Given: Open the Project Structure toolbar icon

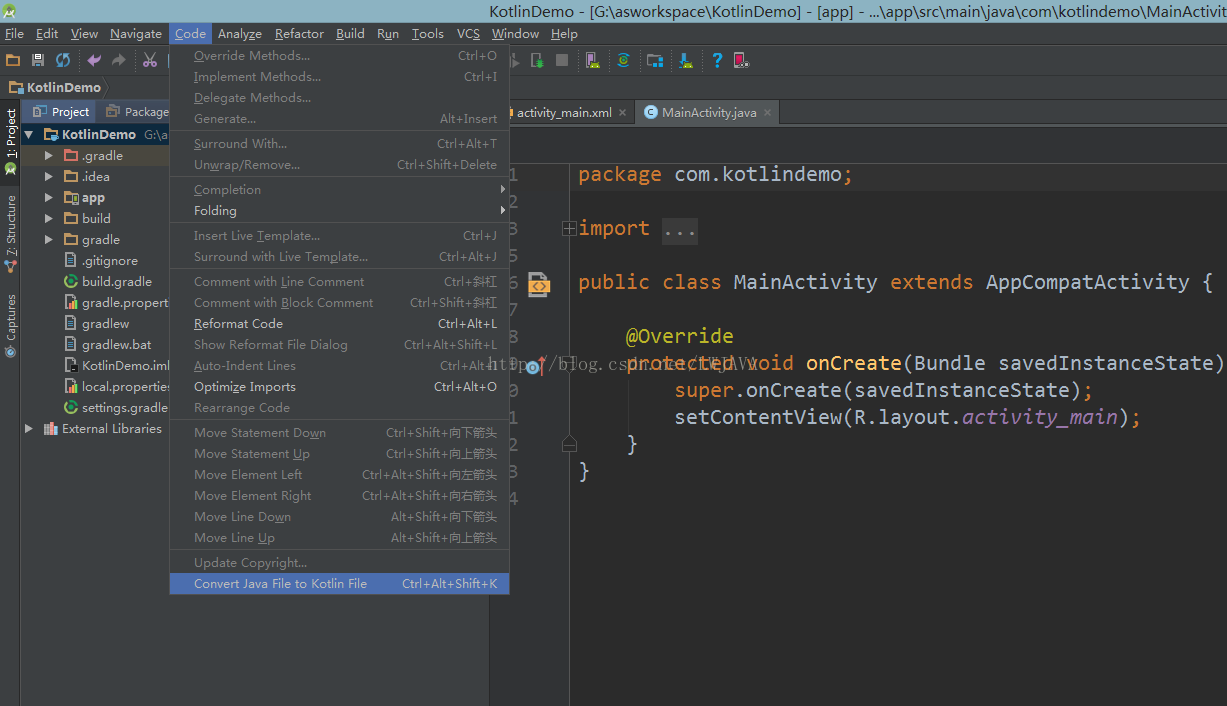Looking at the screenshot, I should coord(655,61).
